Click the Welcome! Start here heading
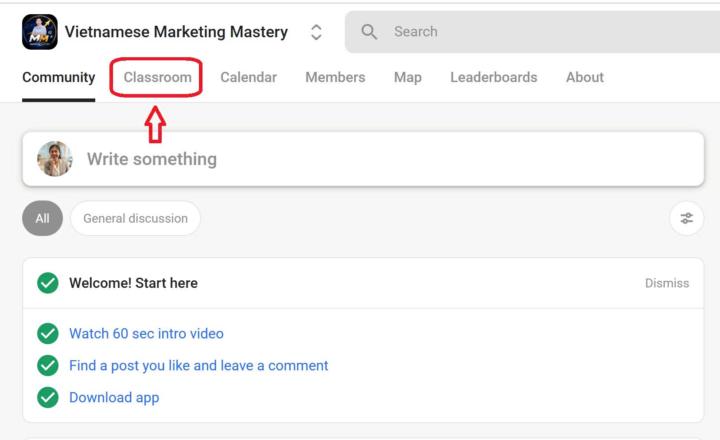This screenshot has width=720, height=440. coord(133,283)
